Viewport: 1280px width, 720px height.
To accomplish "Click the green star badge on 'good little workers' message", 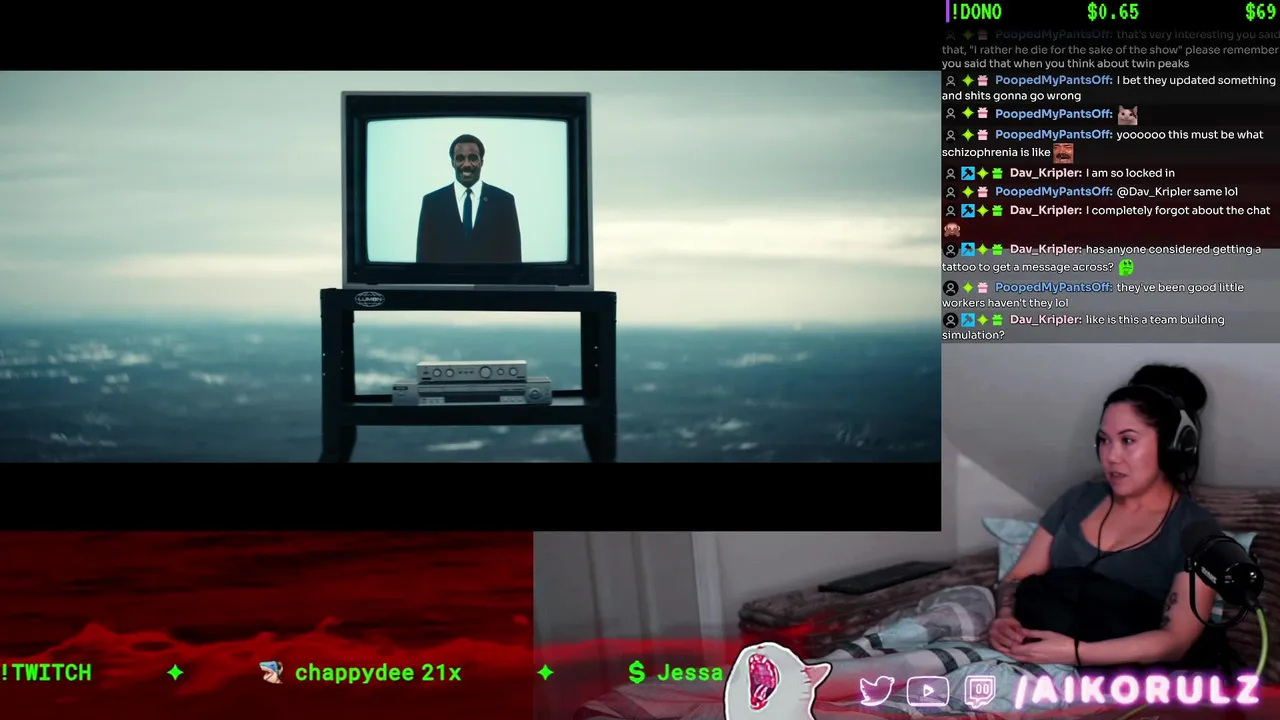I will [x=968, y=288].
